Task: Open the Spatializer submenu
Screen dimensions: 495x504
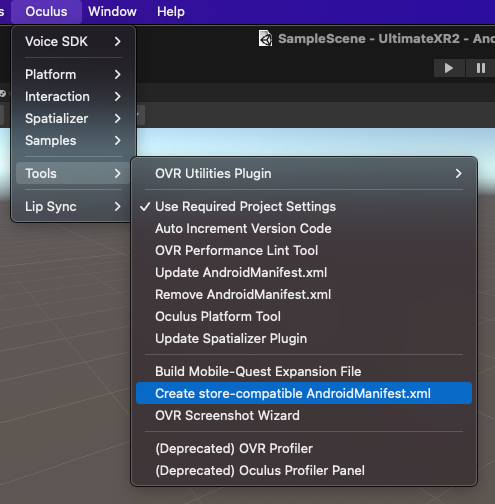Action: [73, 119]
